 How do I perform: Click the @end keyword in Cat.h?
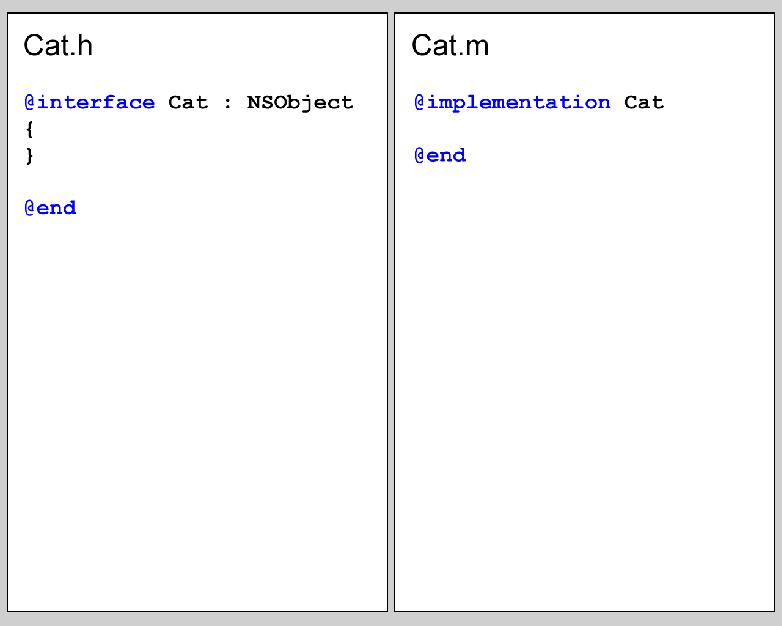pos(50,208)
